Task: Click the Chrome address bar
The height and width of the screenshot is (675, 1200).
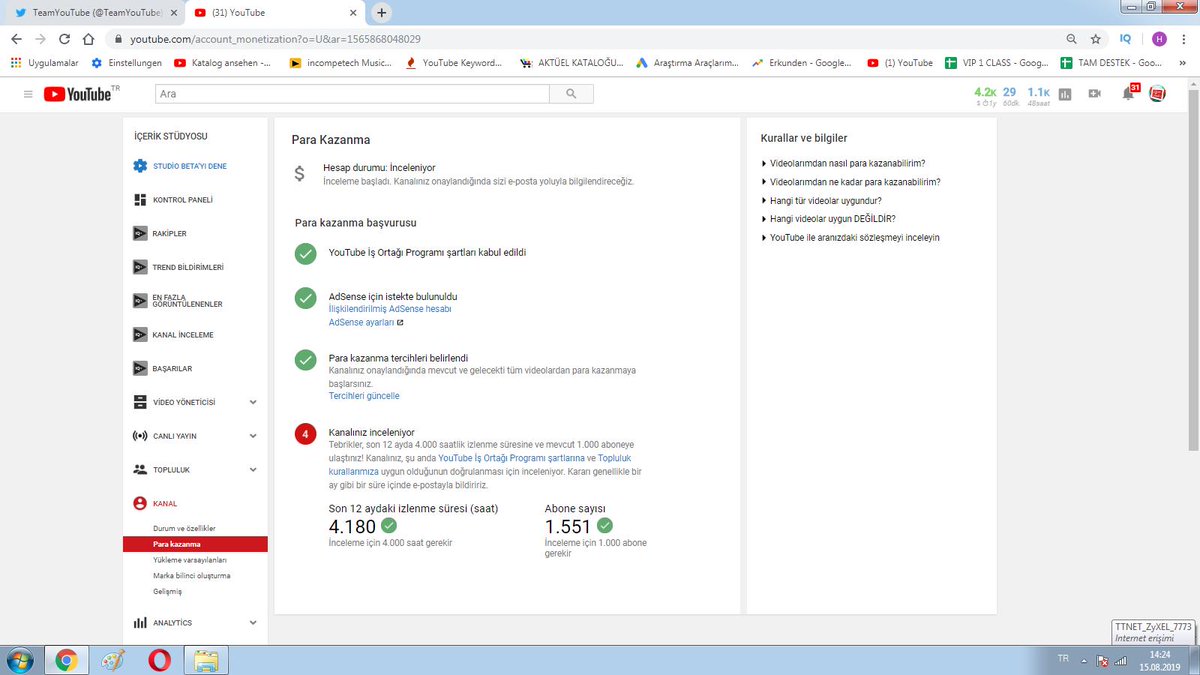Action: [x=580, y=39]
